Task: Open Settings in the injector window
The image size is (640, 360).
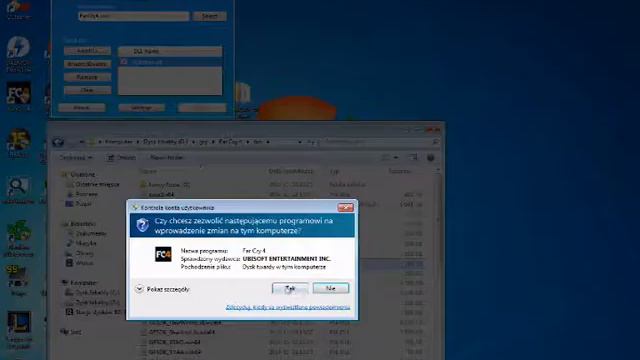Action: [x=142, y=107]
